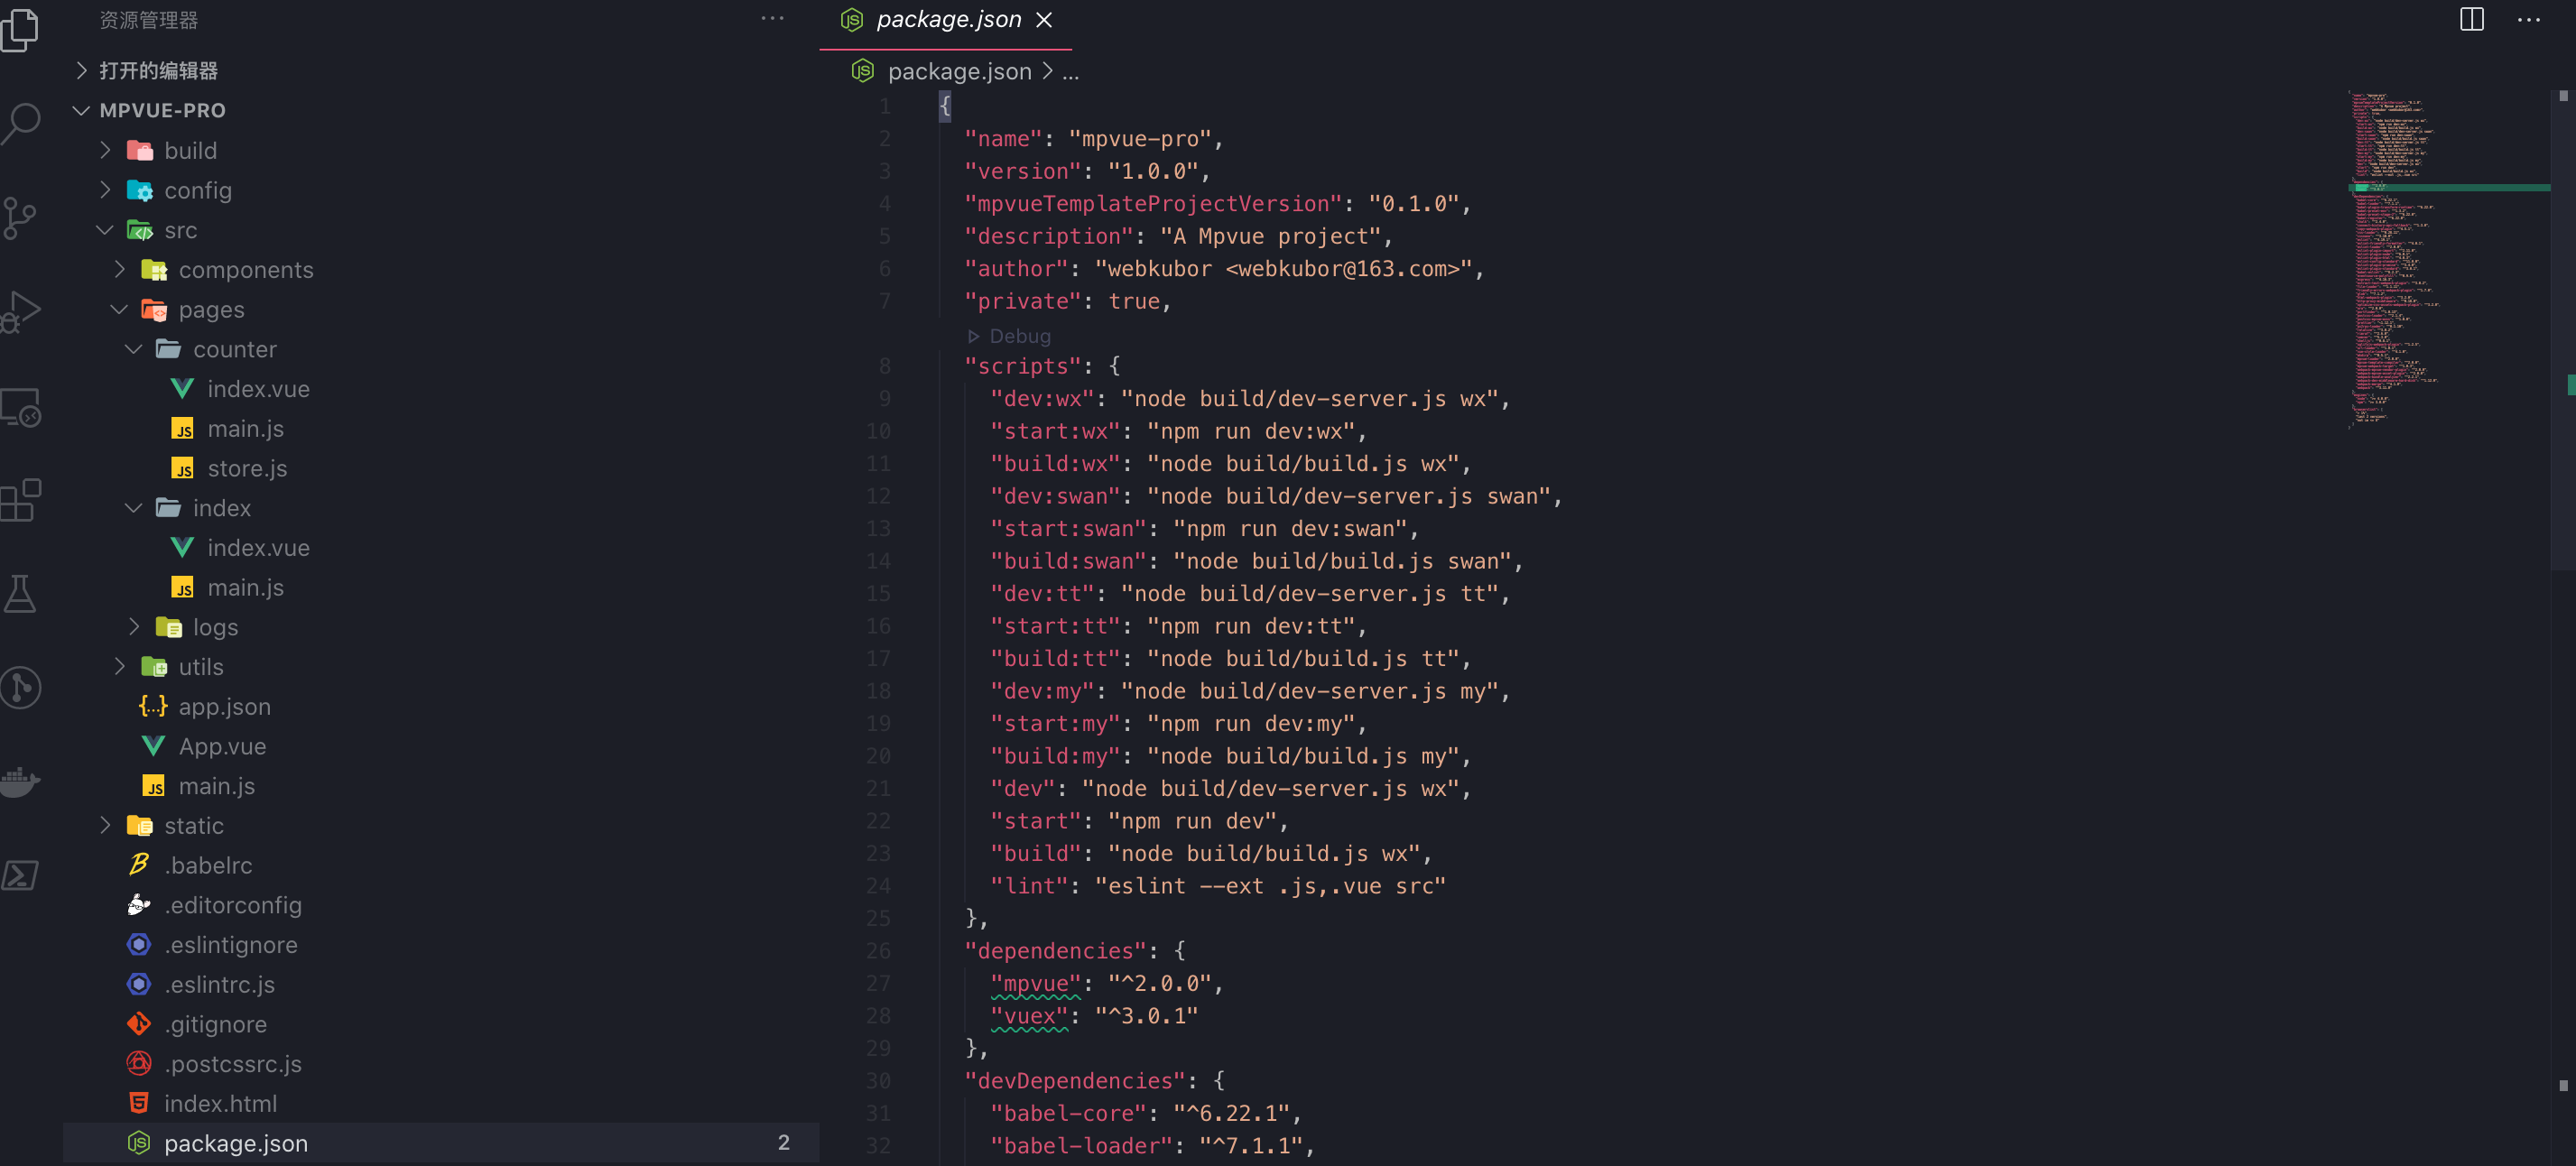Open explorer panel more actions menu

[772, 19]
